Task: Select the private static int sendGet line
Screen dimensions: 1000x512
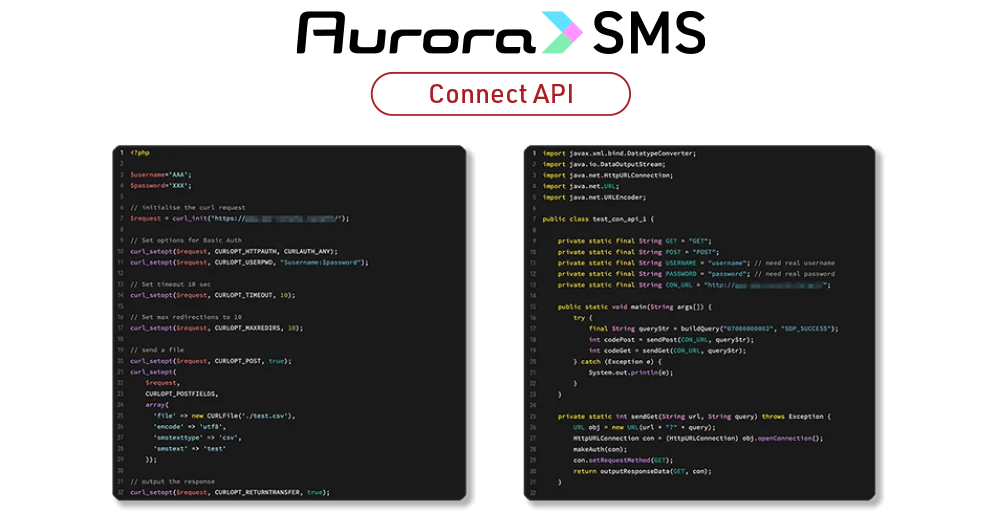Action: 695,416
